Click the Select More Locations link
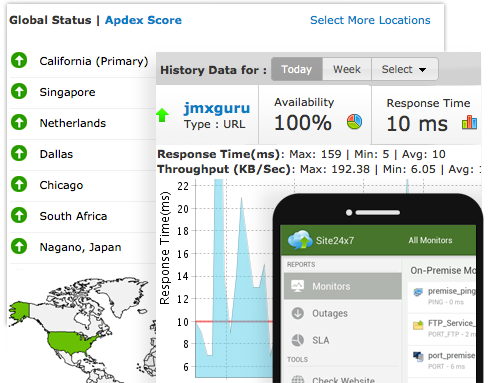Image resolution: width=494 pixels, height=383 pixels. point(370,20)
